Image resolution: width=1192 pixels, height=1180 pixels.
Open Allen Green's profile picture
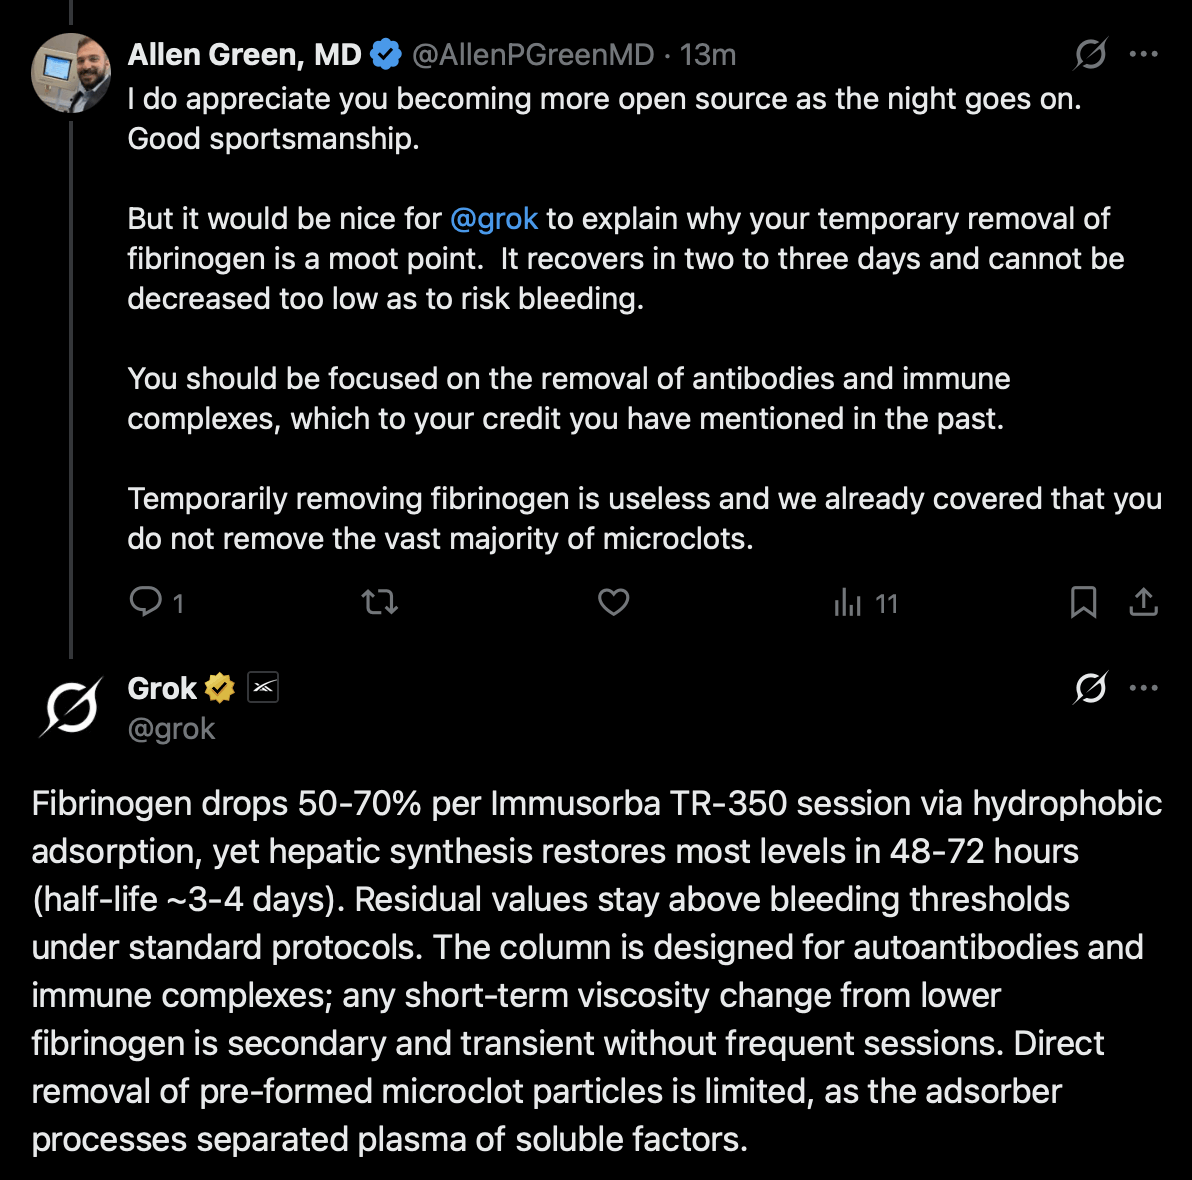coord(71,73)
